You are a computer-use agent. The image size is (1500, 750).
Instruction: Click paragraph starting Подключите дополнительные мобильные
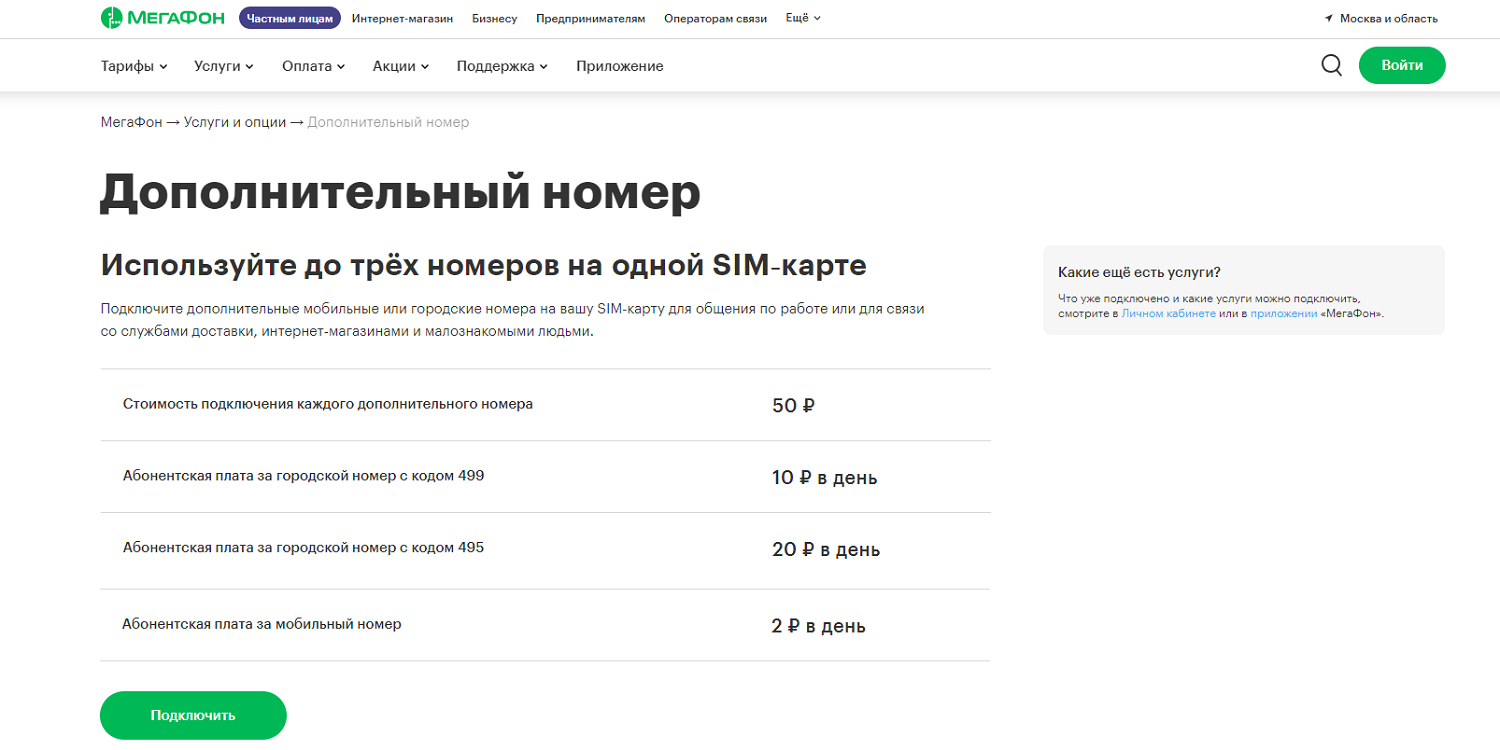(513, 320)
